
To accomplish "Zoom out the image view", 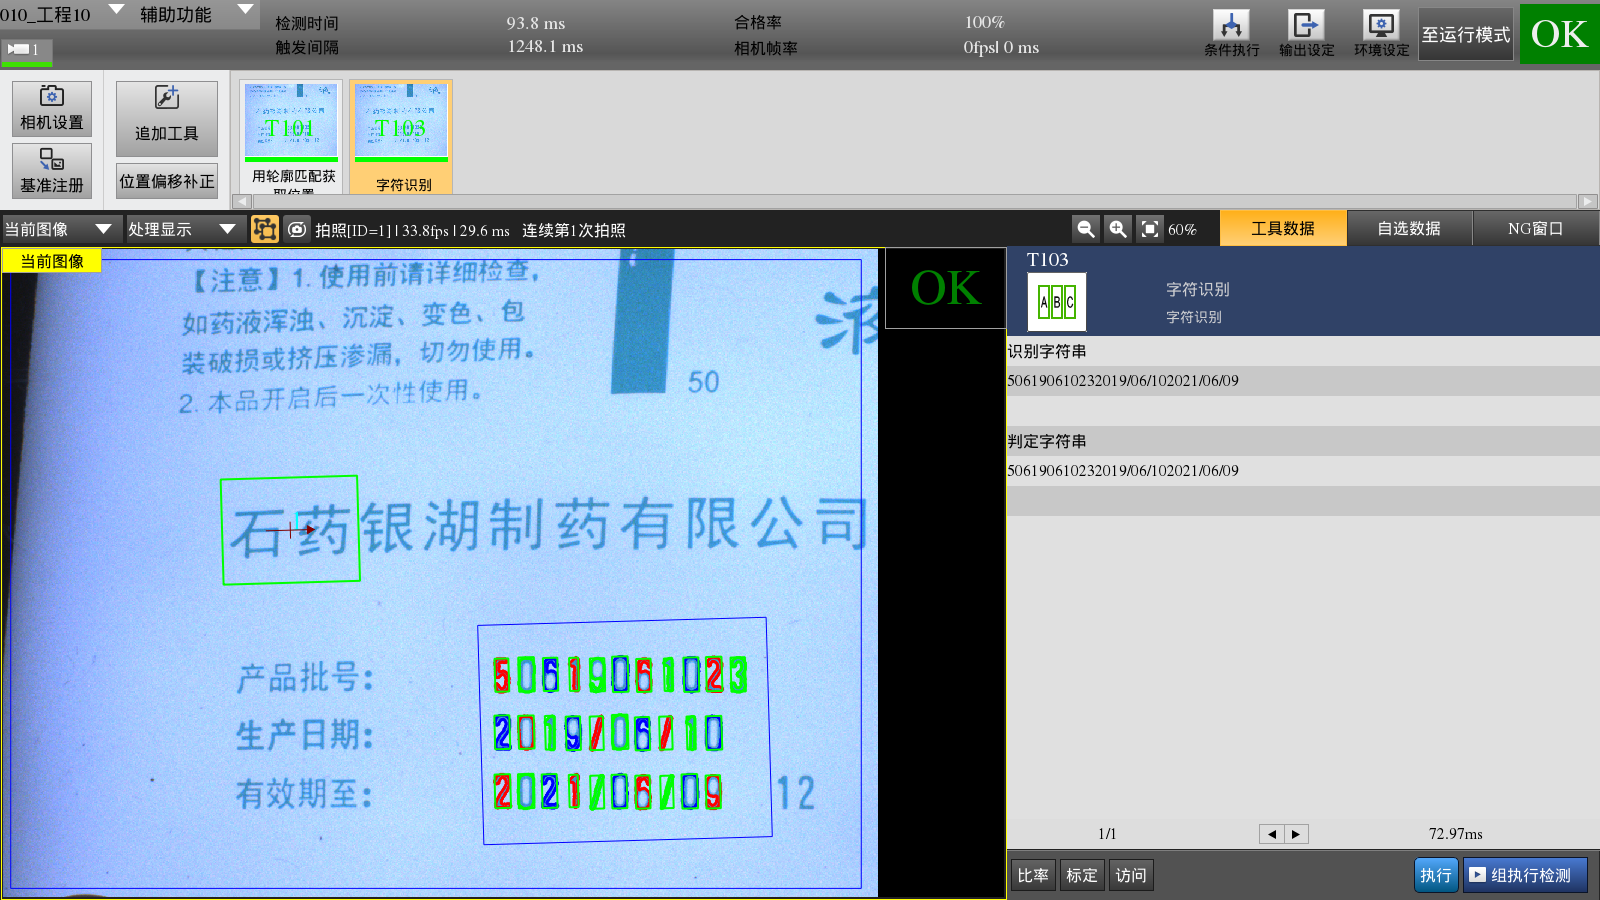I will click(x=1085, y=228).
